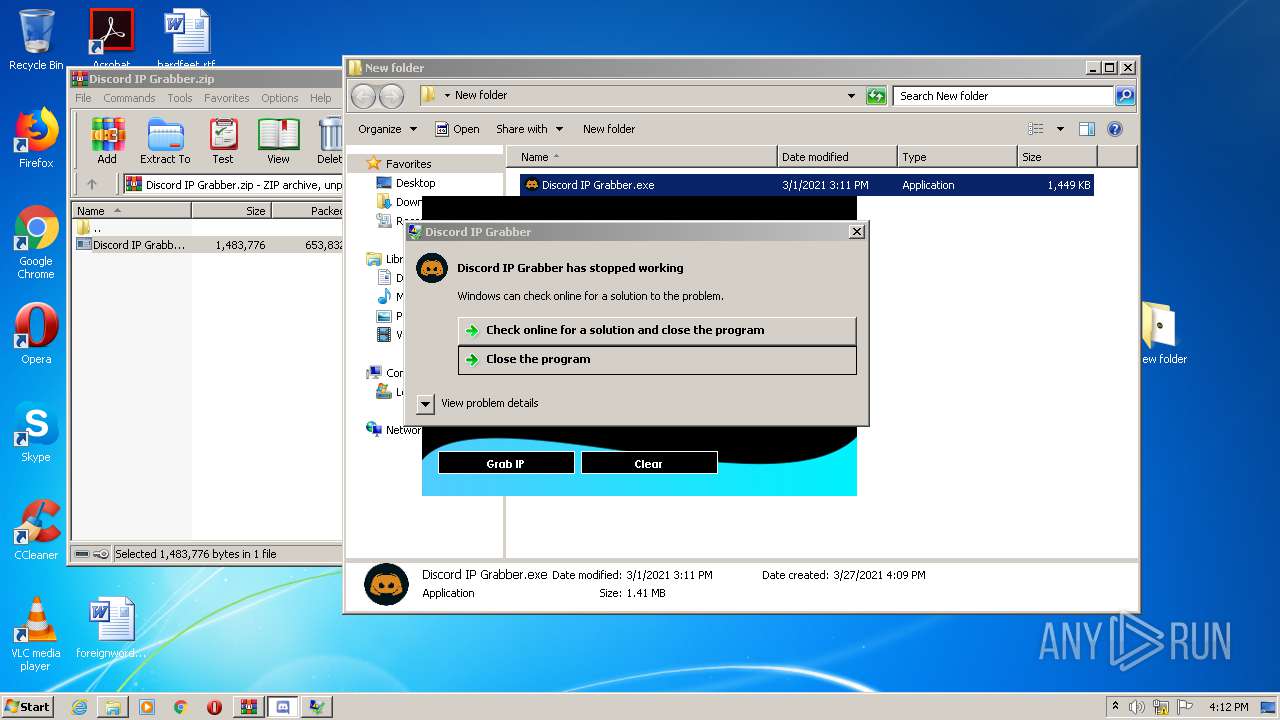This screenshot has height=720, width=1280.
Task: Open the Commands menu in WinRAR
Action: click(x=129, y=98)
